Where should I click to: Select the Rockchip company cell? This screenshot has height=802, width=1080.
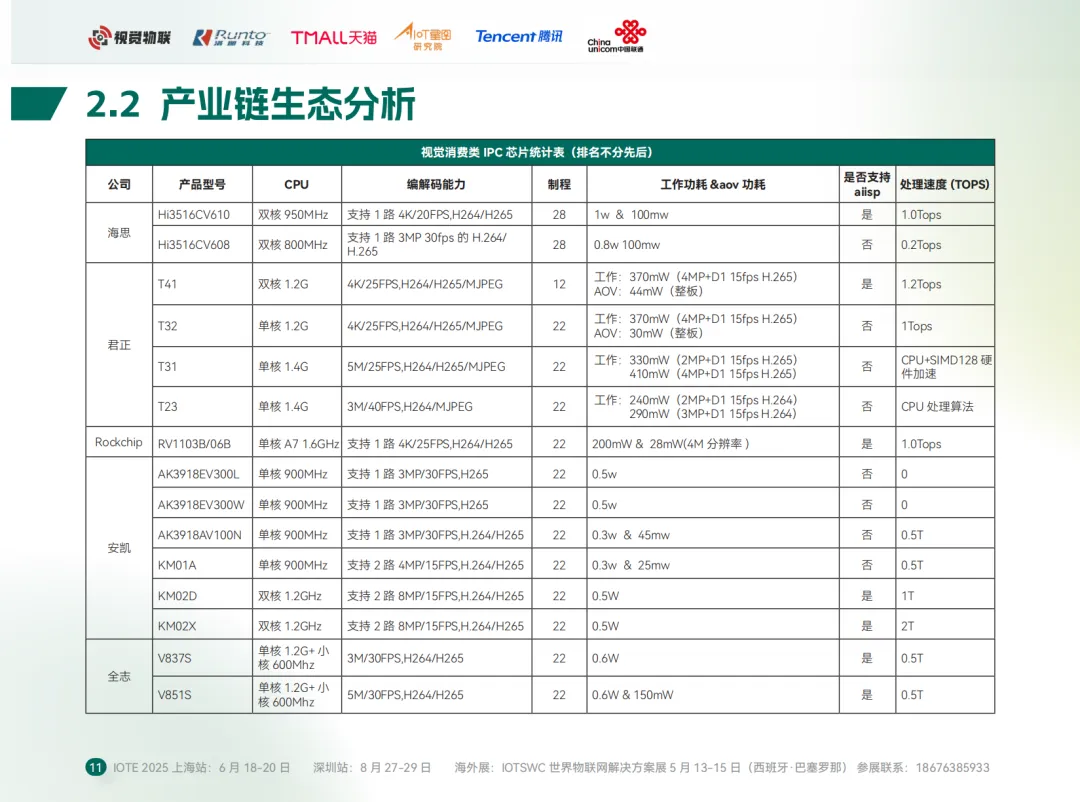[119, 442]
